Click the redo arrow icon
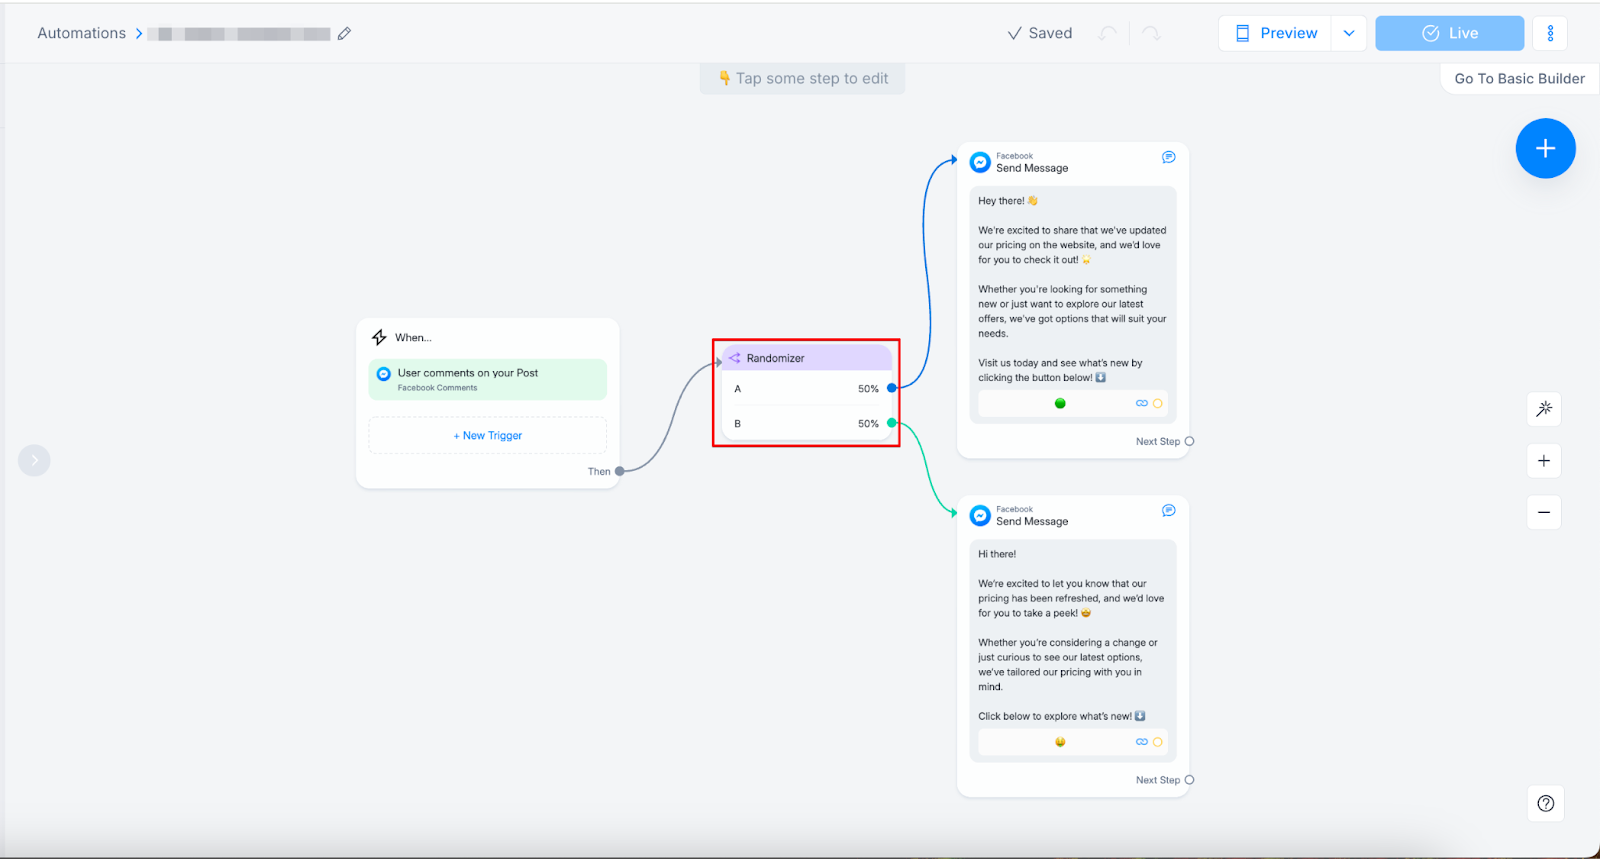Screen dimensions: 1600x859 tap(1152, 33)
